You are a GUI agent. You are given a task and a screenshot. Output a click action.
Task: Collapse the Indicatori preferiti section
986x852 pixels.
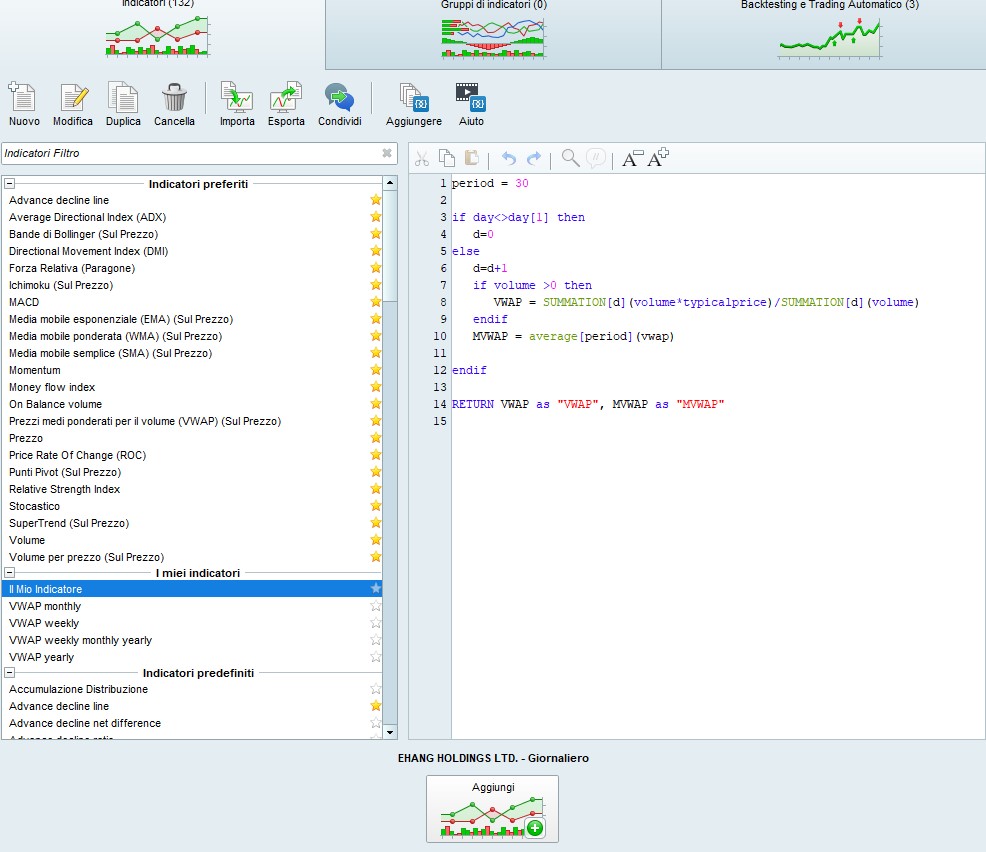pyautogui.click(x=10, y=184)
